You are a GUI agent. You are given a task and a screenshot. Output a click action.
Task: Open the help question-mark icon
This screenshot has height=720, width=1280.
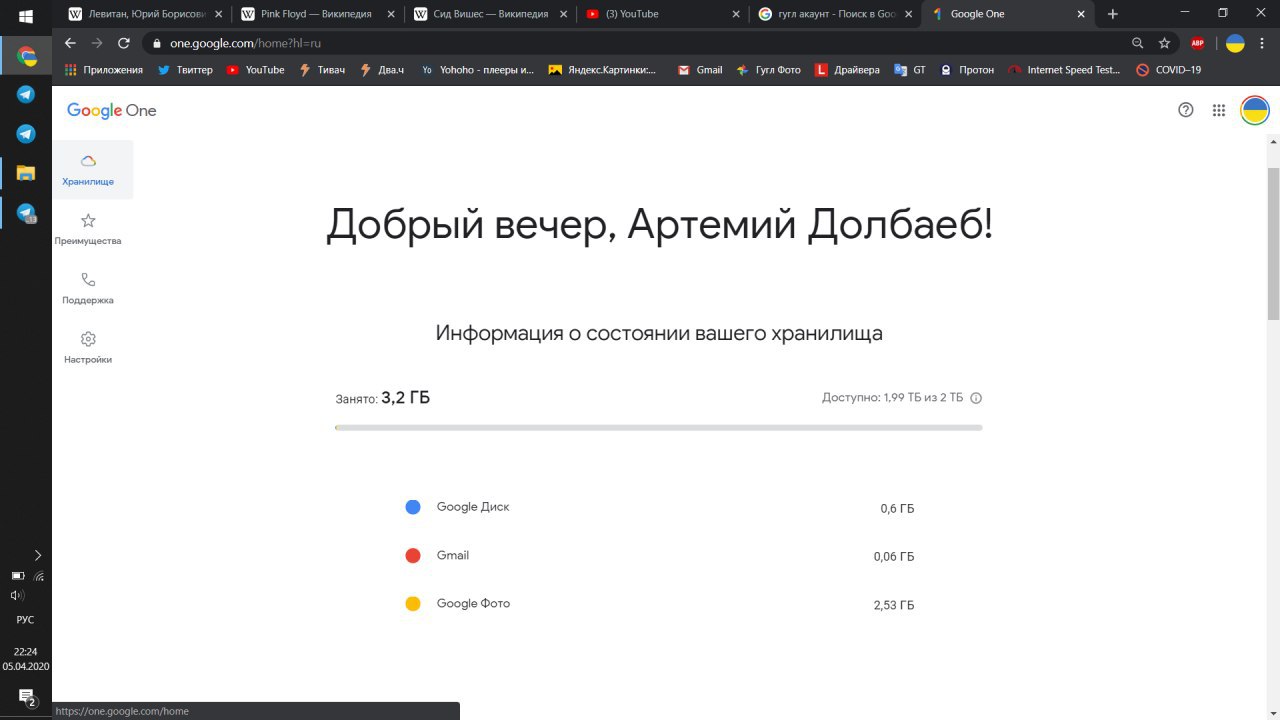[1186, 110]
